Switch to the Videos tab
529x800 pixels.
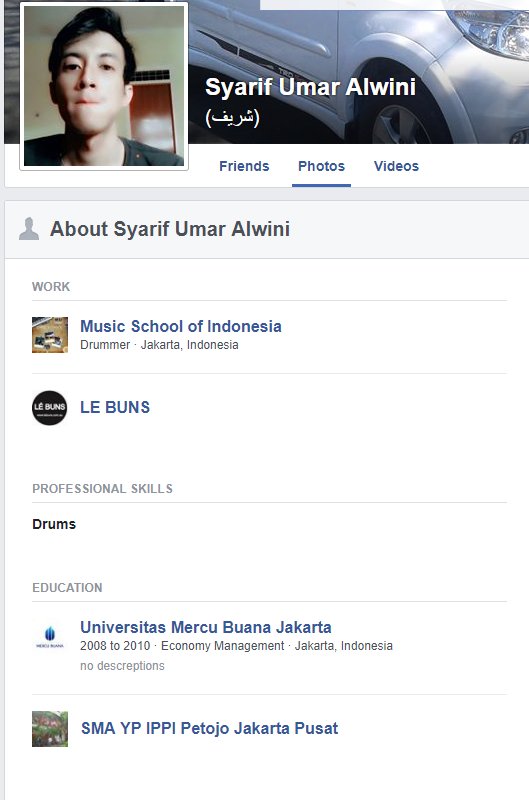pyautogui.click(x=396, y=166)
